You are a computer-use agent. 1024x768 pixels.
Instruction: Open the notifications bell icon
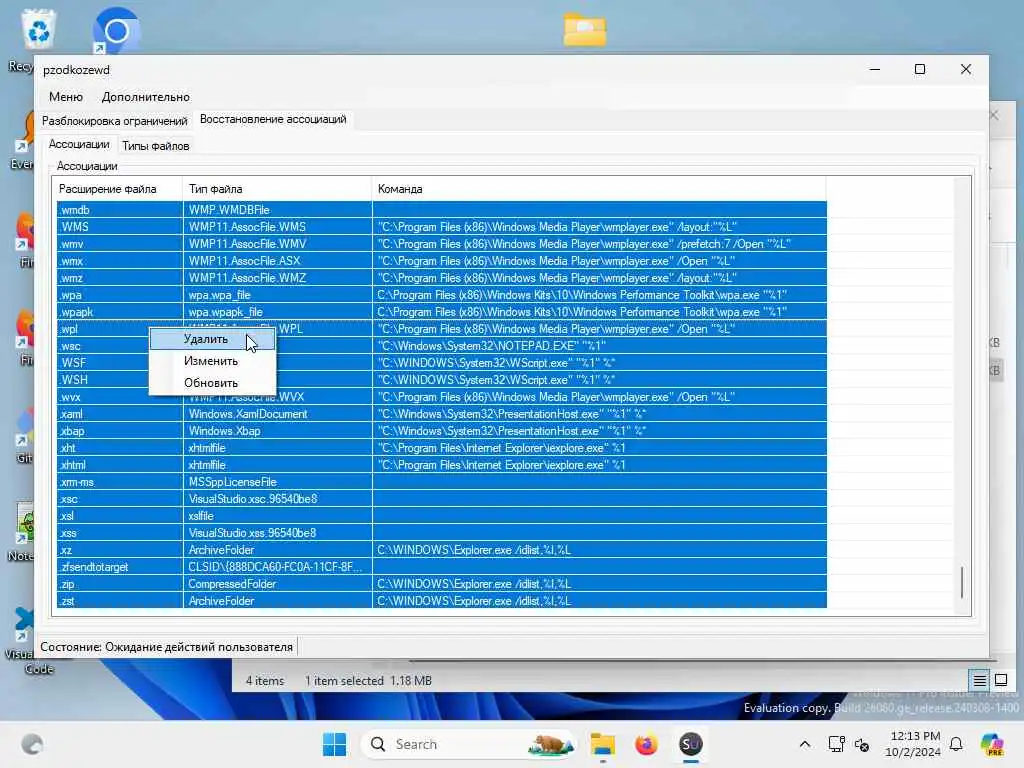point(956,744)
